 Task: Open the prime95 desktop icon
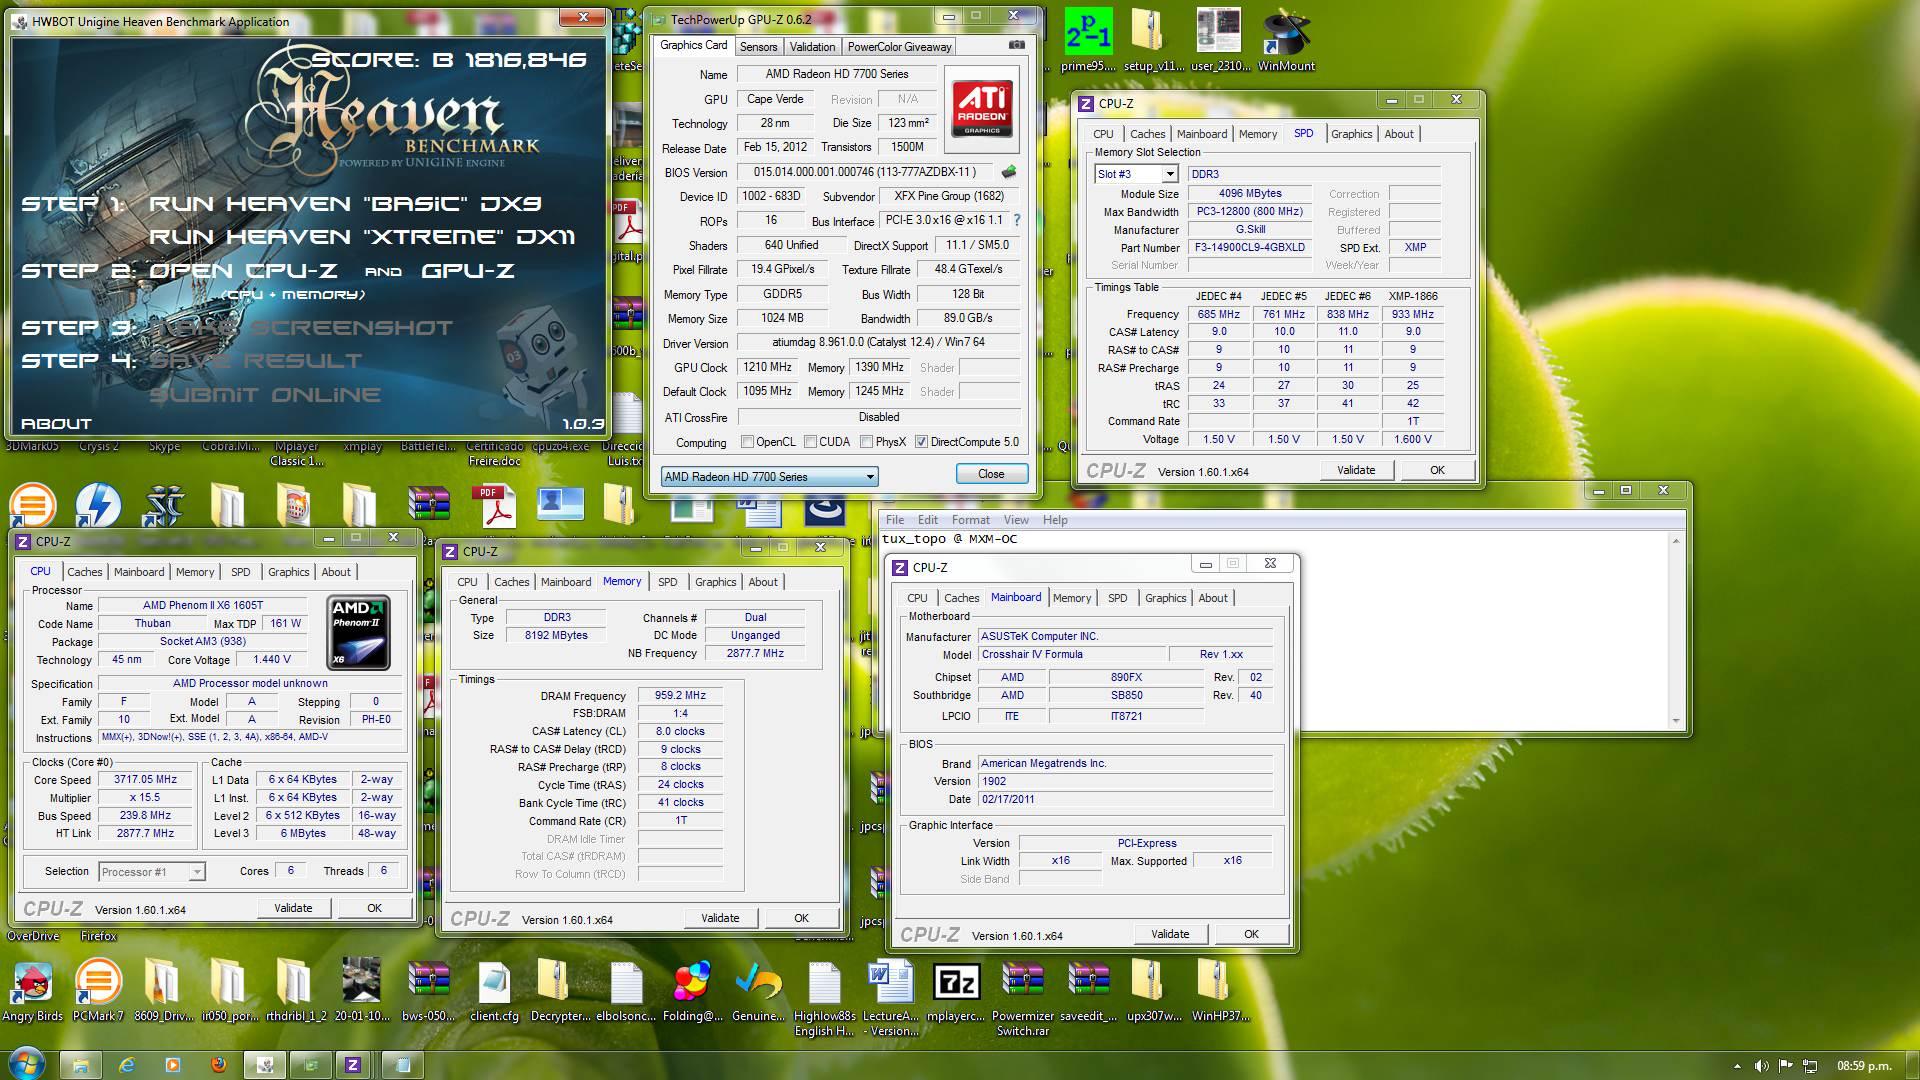click(1088, 40)
